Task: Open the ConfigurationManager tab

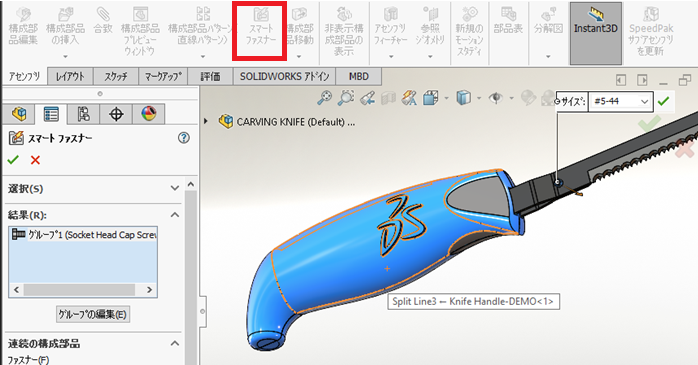Action: [x=84, y=114]
